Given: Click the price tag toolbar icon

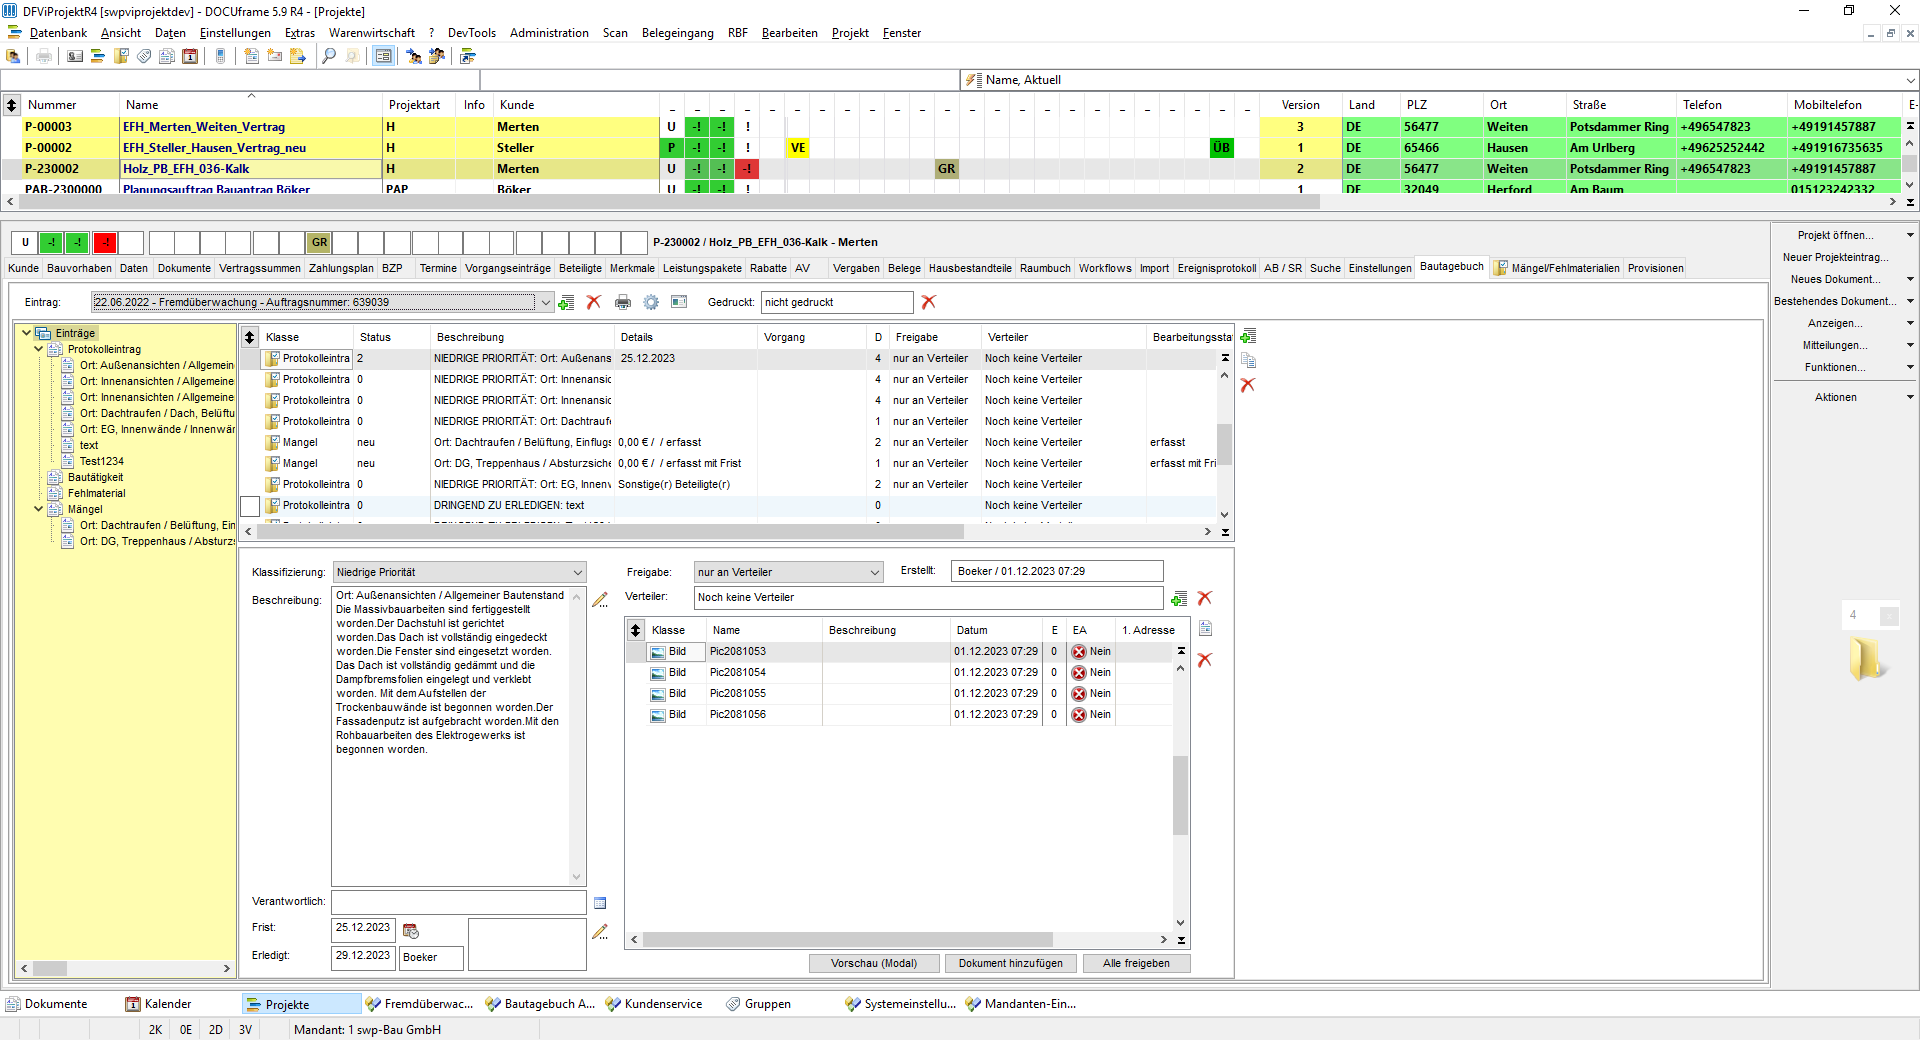Looking at the screenshot, I should coord(144,56).
